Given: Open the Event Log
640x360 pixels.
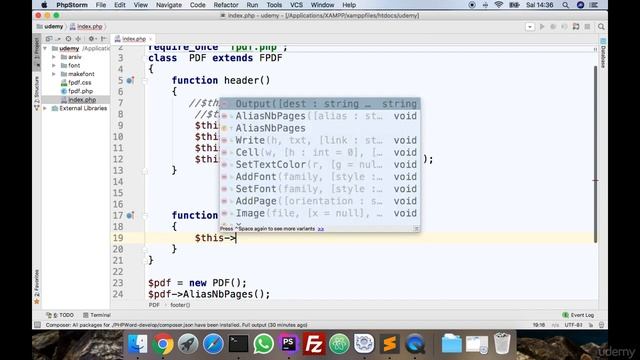Looking at the screenshot, I should click(578, 315).
